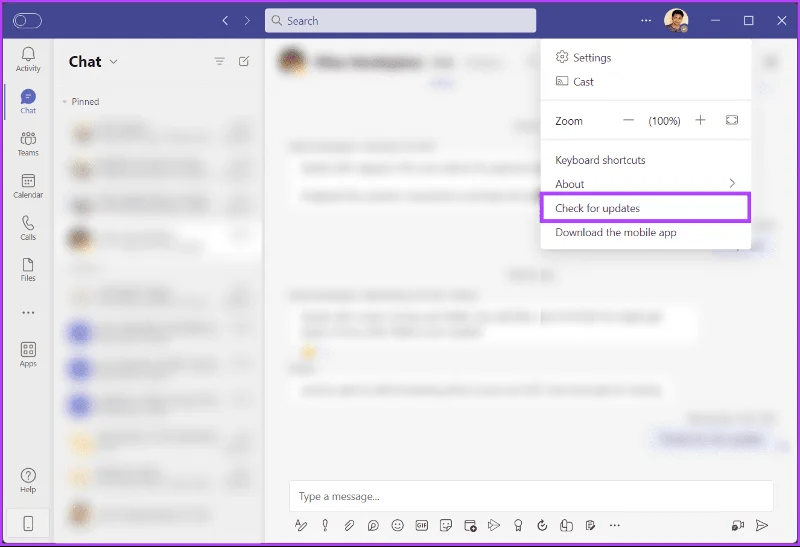This screenshot has width=800, height=547.
Task: Open the Viva Engage copy icon
Action: [x=566, y=525]
